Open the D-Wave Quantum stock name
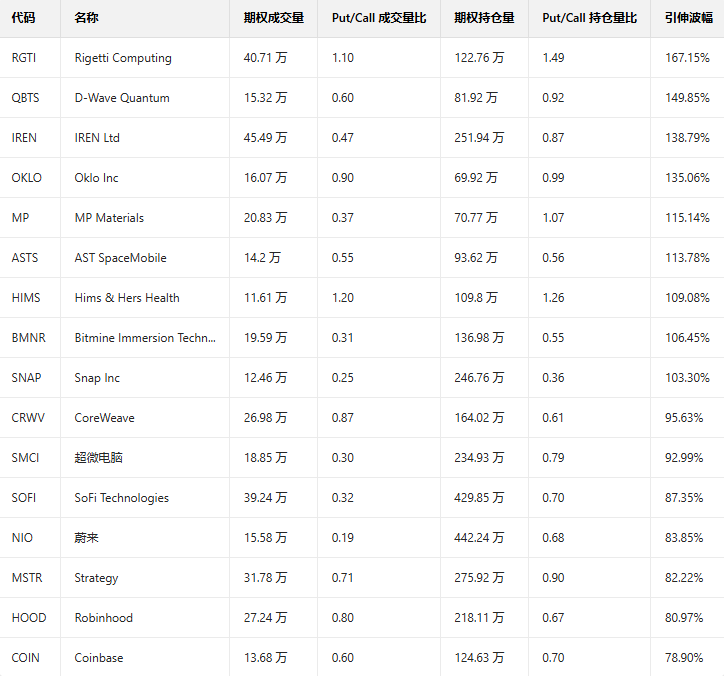Image resolution: width=724 pixels, height=676 pixels. (x=122, y=98)
